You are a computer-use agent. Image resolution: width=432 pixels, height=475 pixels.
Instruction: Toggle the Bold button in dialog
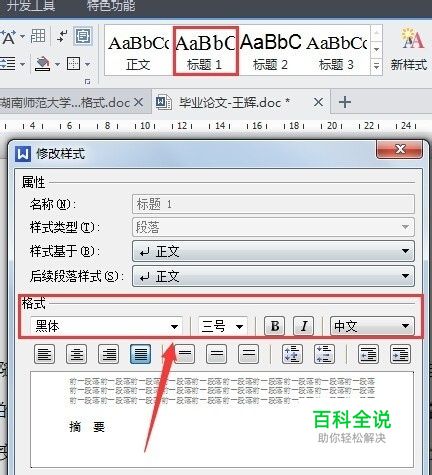pyautogui.click(x=275, y=326)
